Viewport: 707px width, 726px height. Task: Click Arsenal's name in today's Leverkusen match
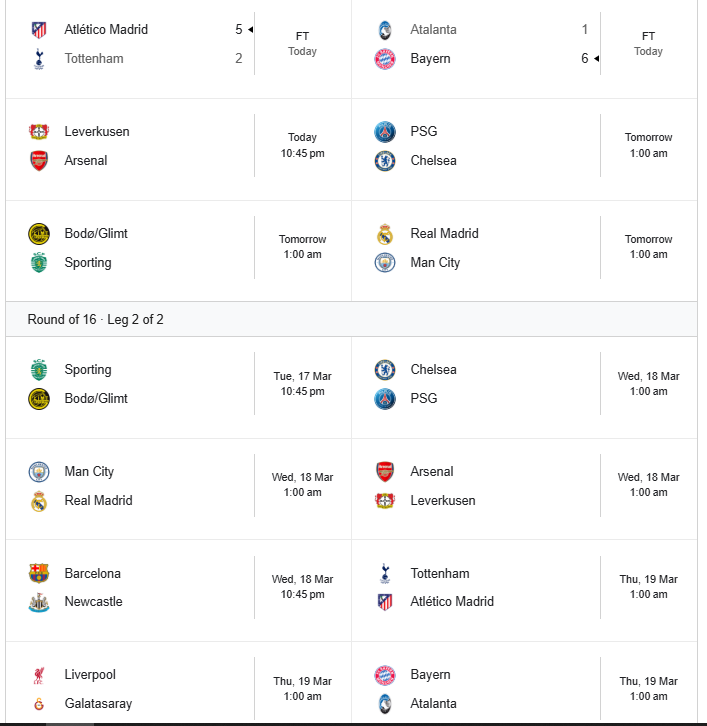(86, 161)
